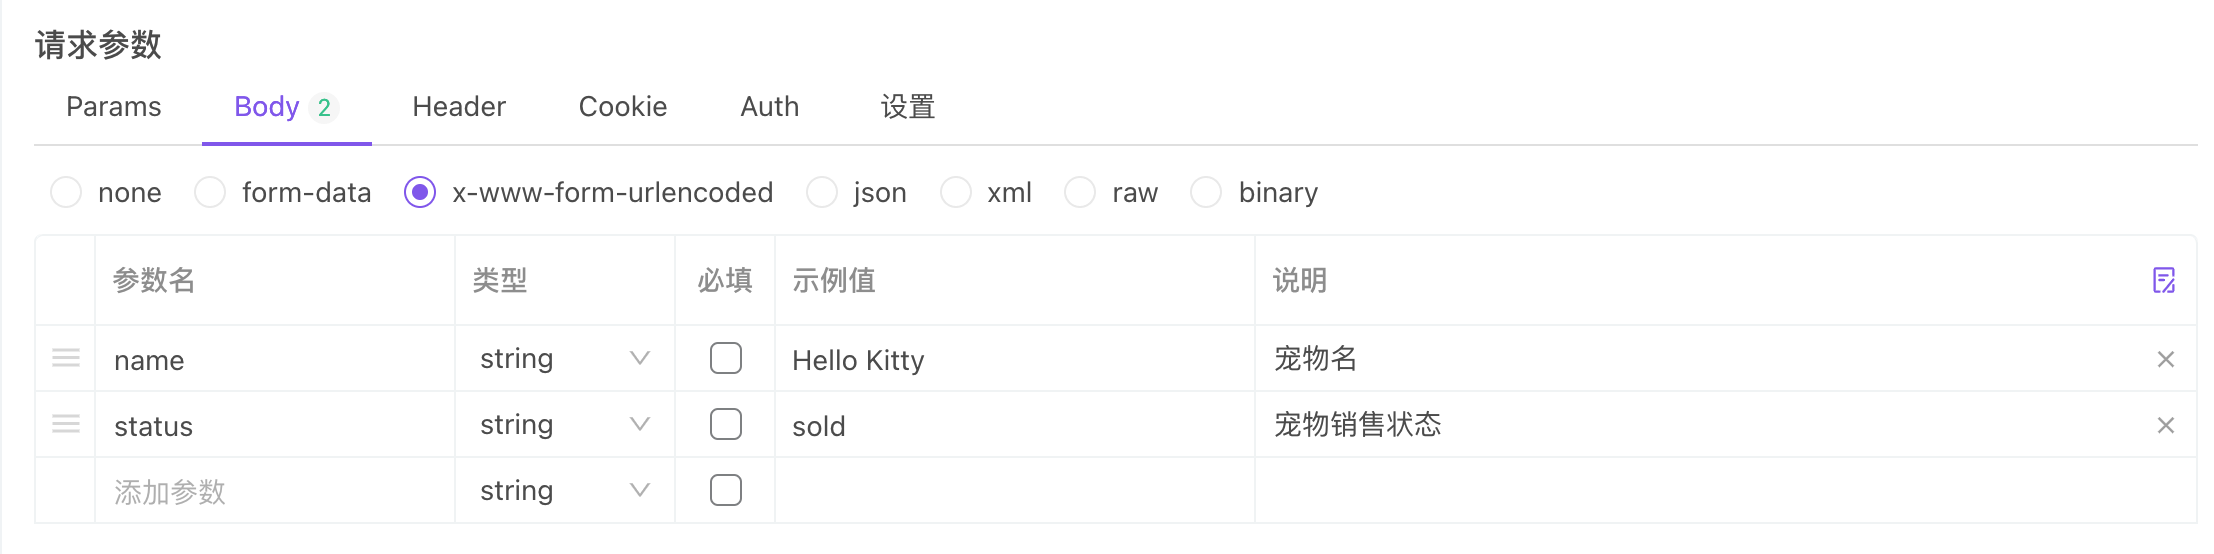Screen dimensions: 2214x554
Task: Toggle required checkbox for name parameter
Action: pyautogui.click(x=725, y=358)
